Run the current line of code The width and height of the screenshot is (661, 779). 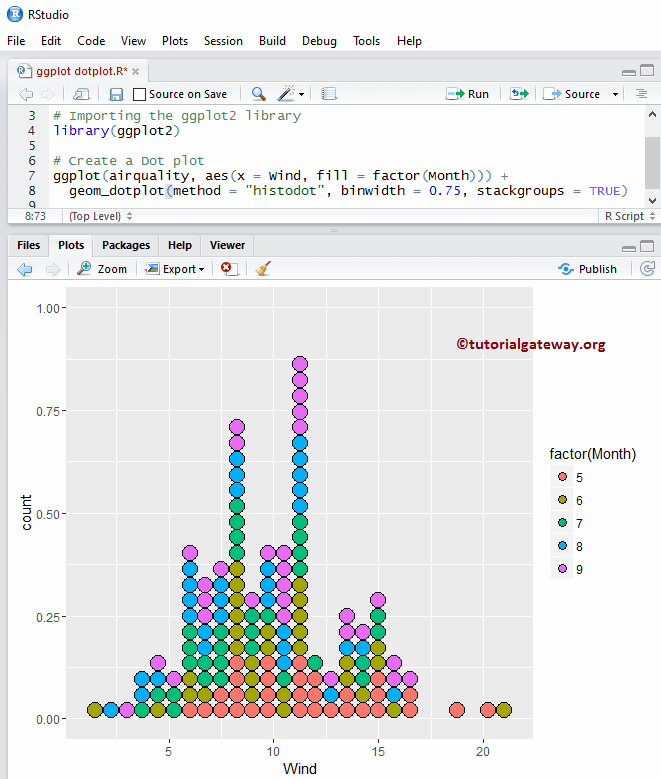coord(468,94)
